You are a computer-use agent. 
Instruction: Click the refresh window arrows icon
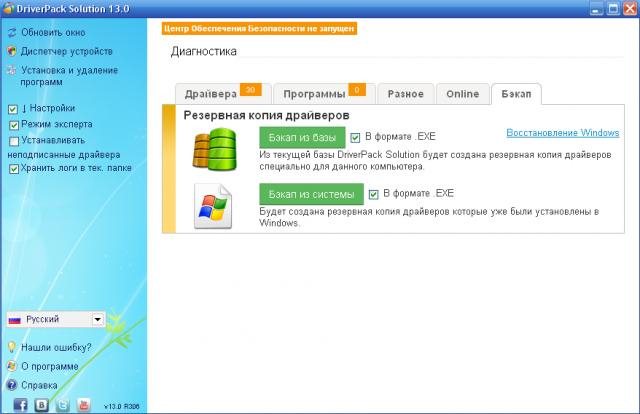(11, 32)
